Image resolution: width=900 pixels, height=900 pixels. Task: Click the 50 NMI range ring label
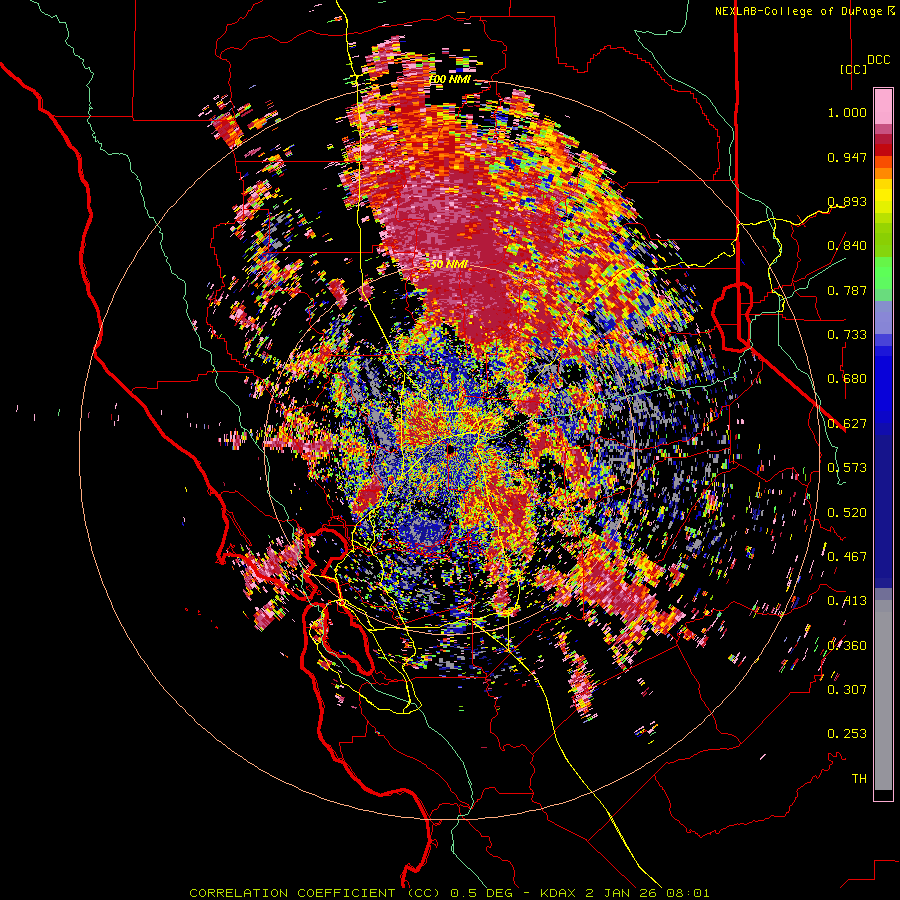450,265
